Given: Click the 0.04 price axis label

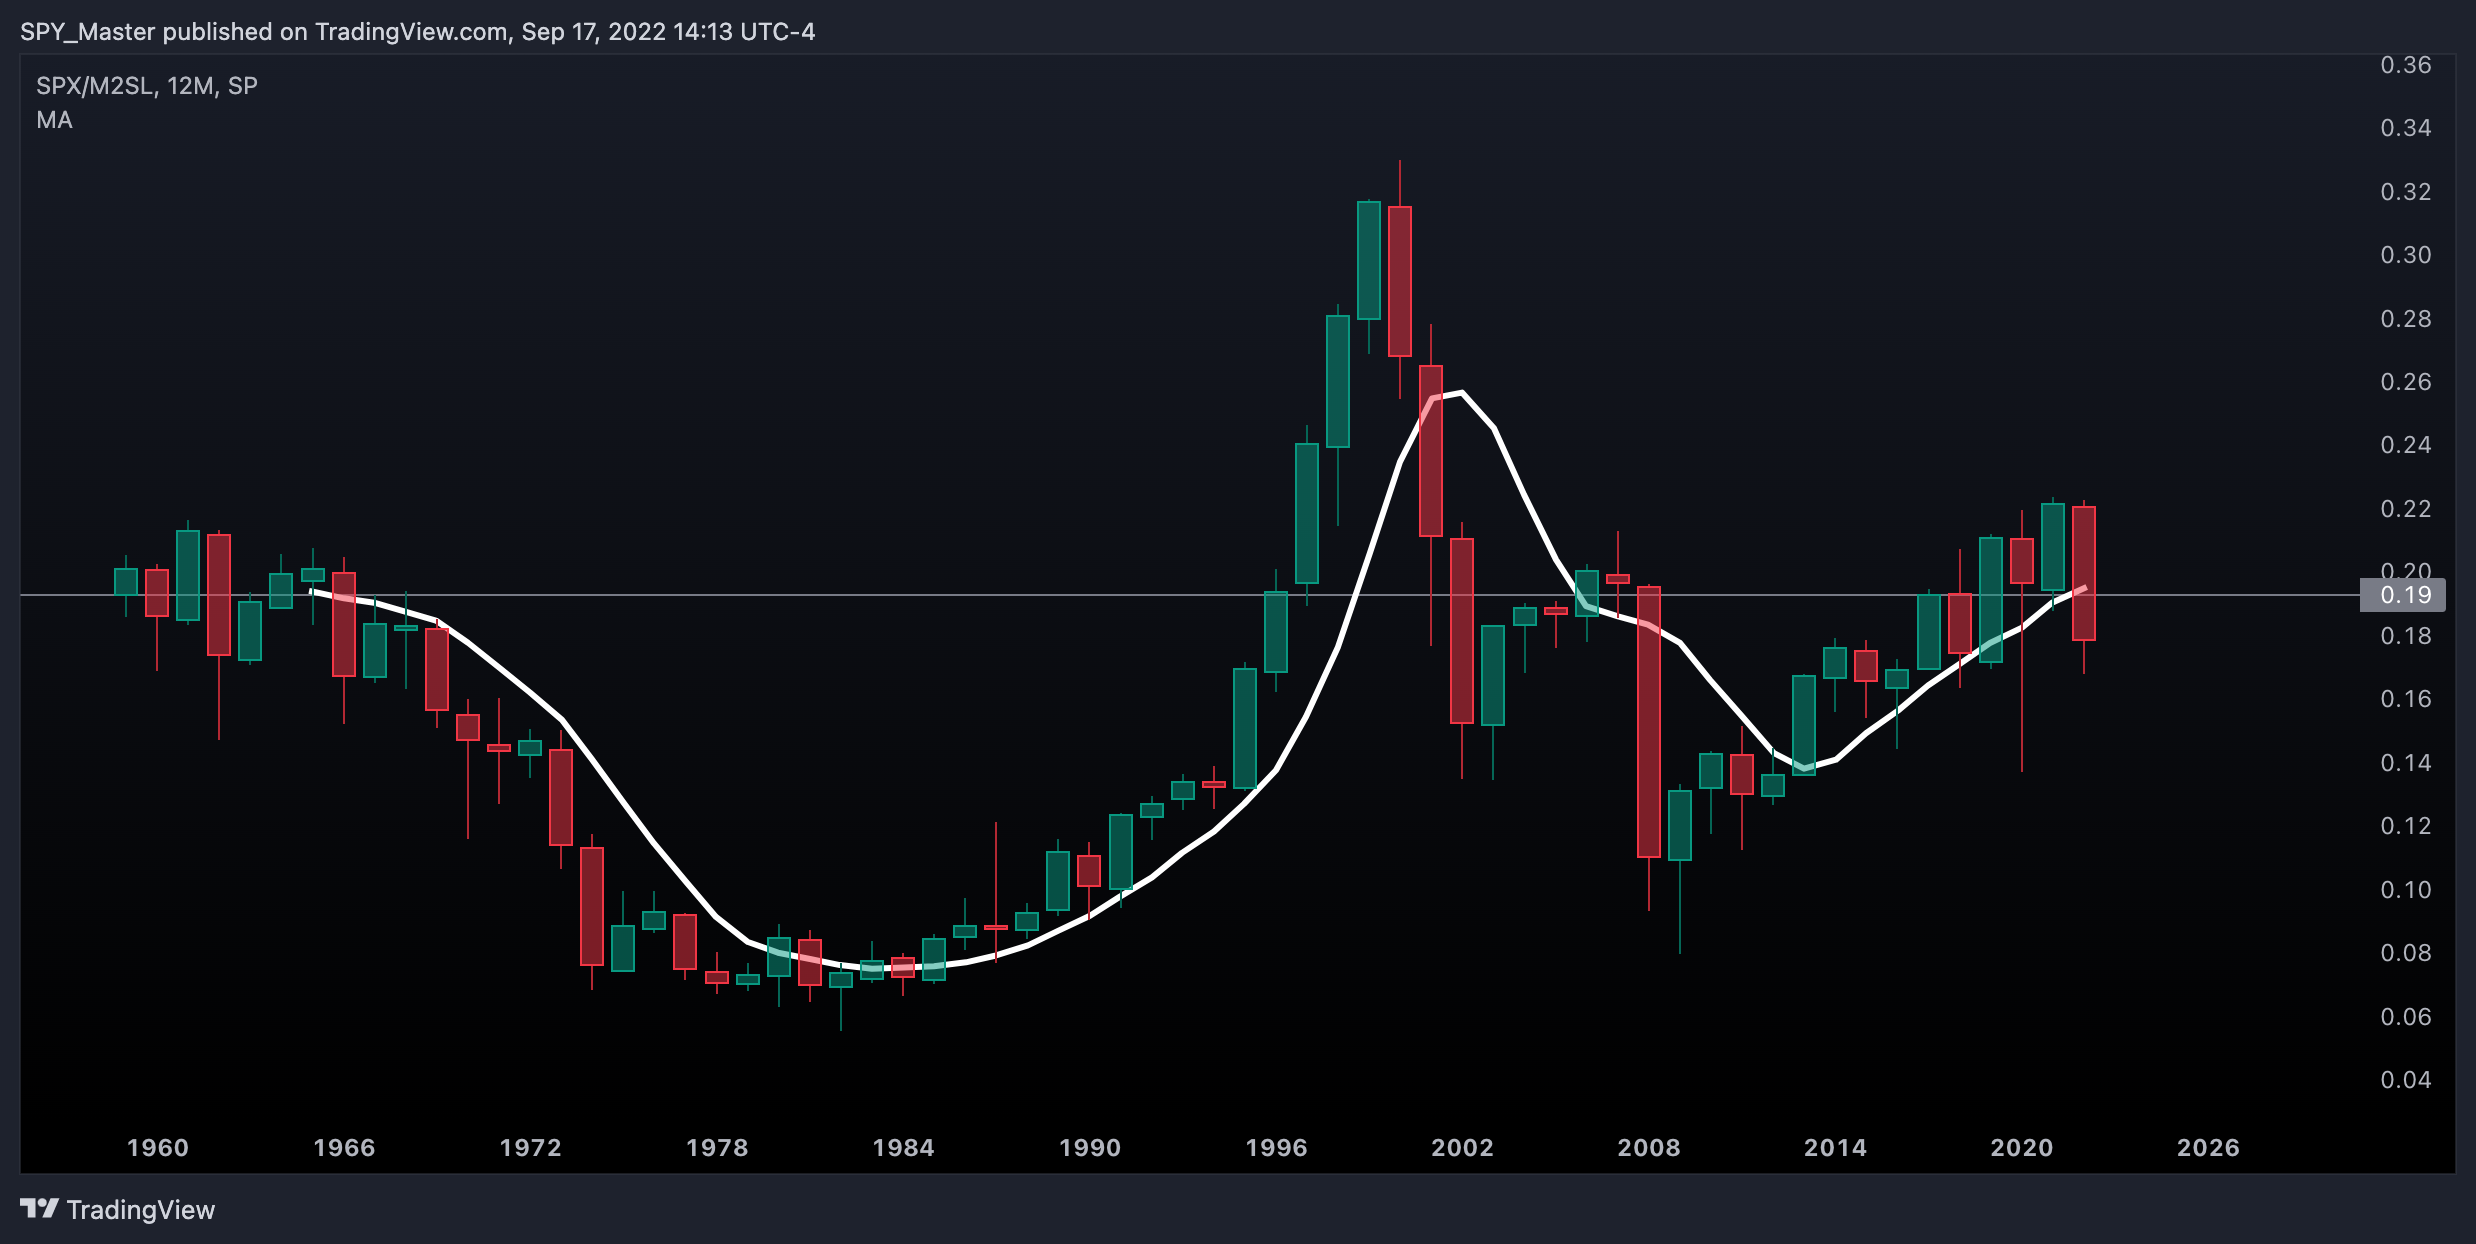Looking at the screenshot, I should coord(2405,1080).
